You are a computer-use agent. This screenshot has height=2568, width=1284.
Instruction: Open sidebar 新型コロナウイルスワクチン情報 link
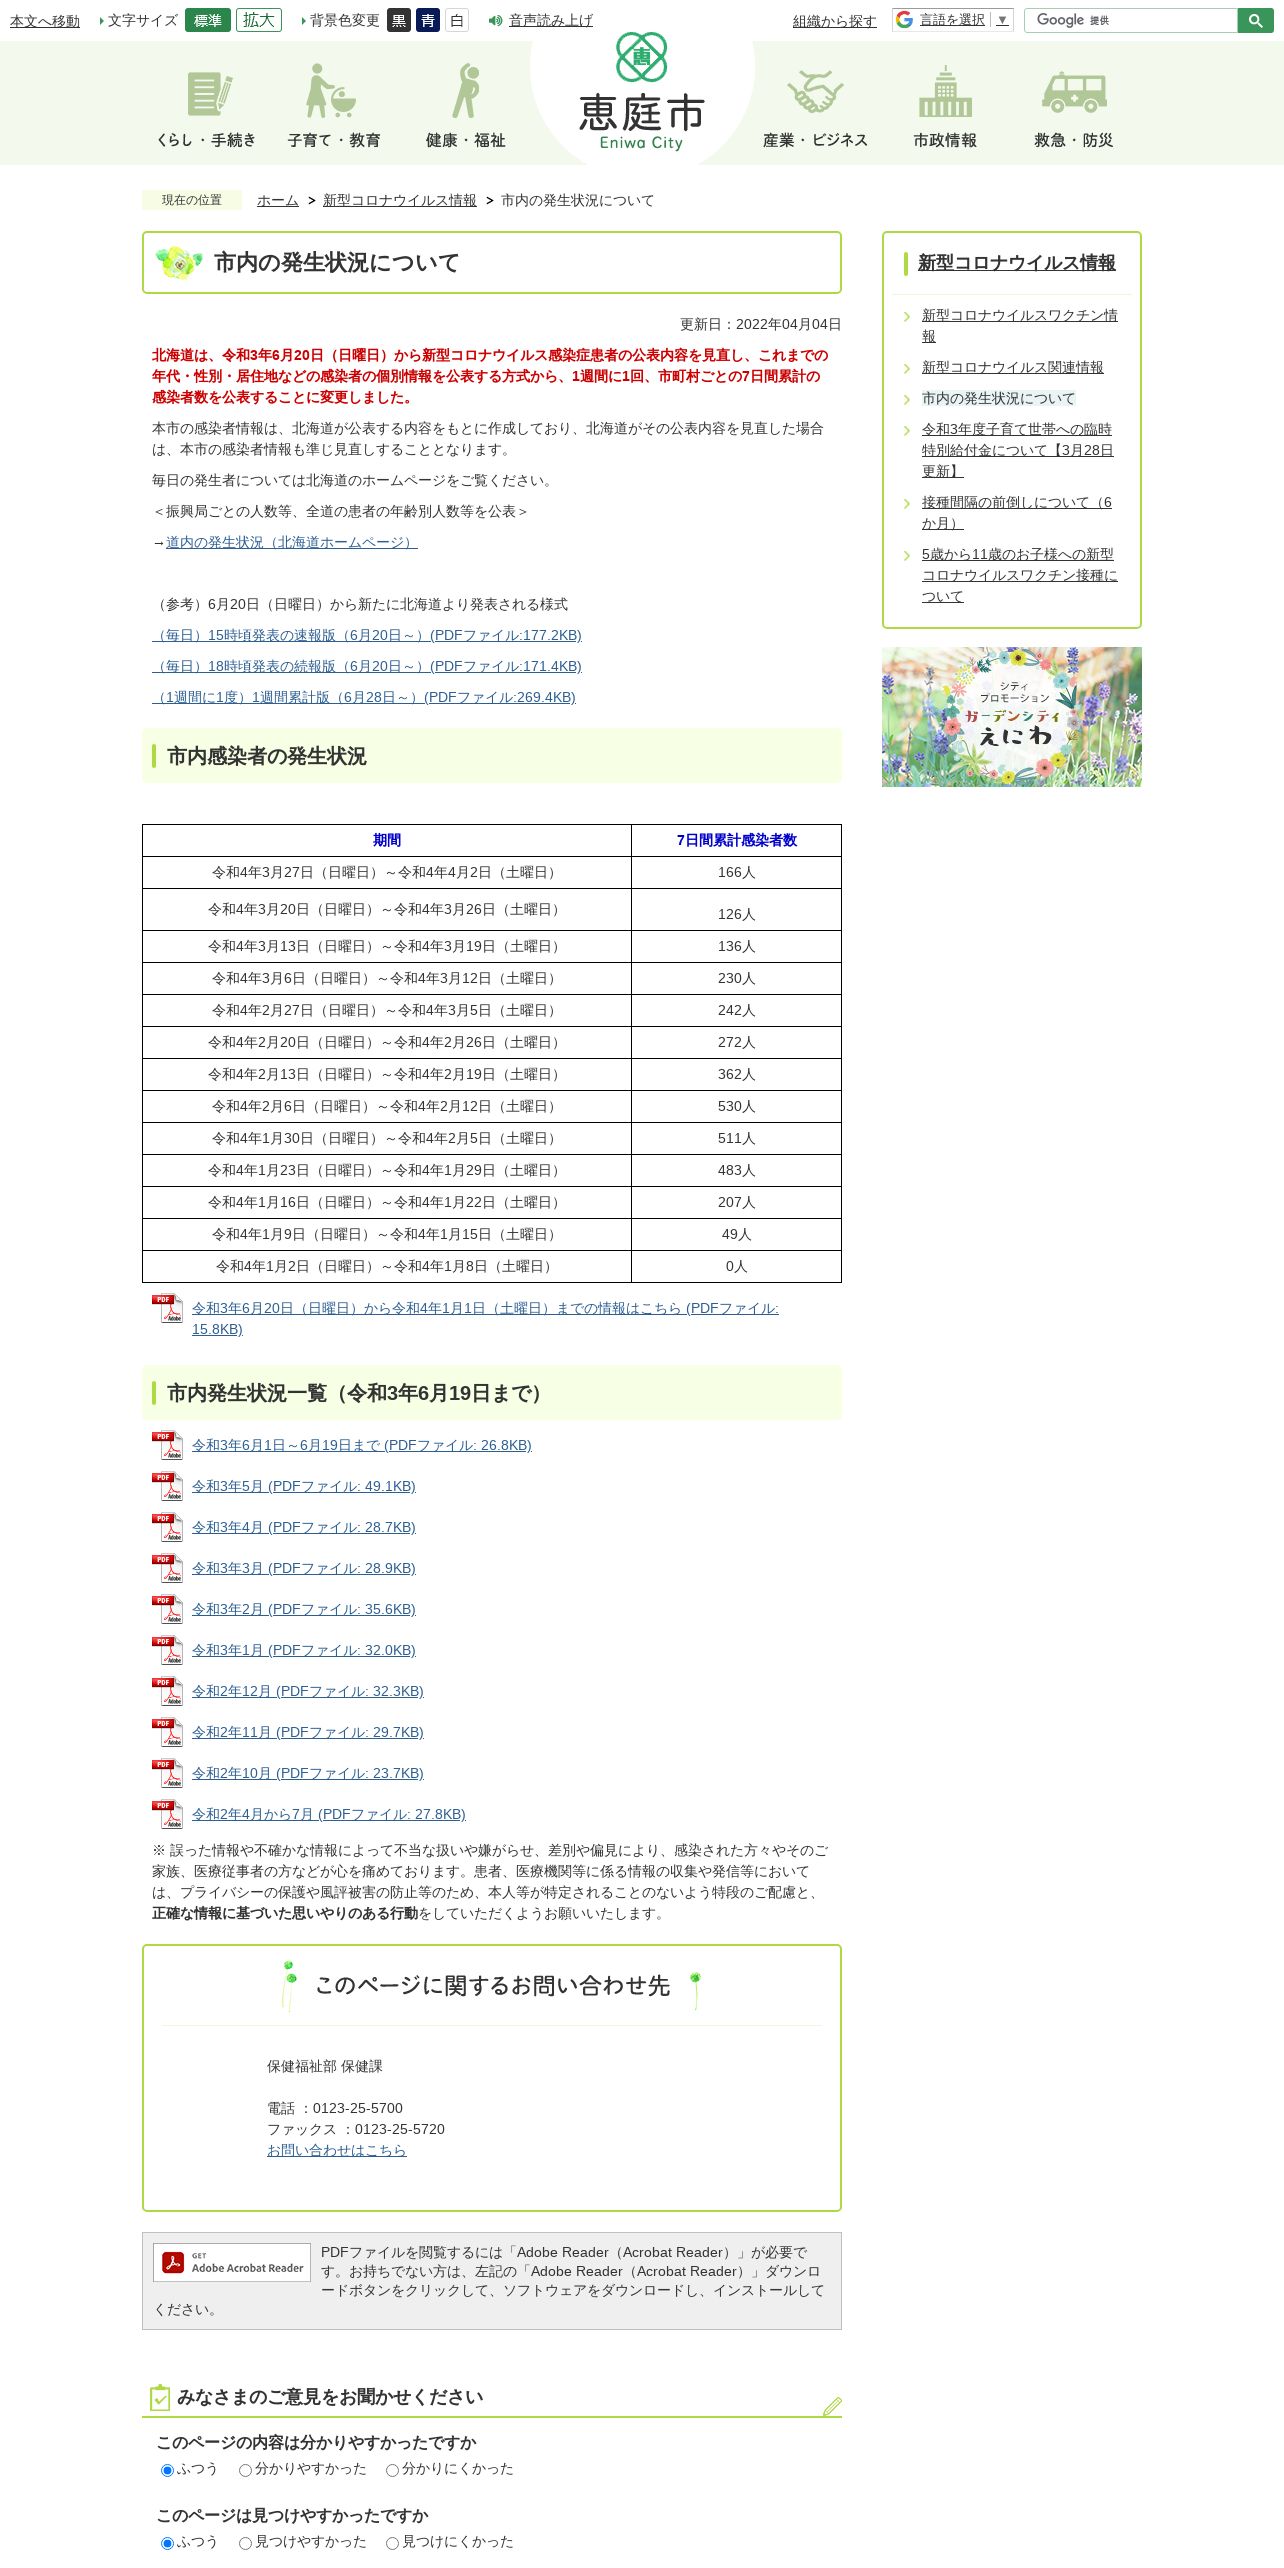(x=1019, y=326)
